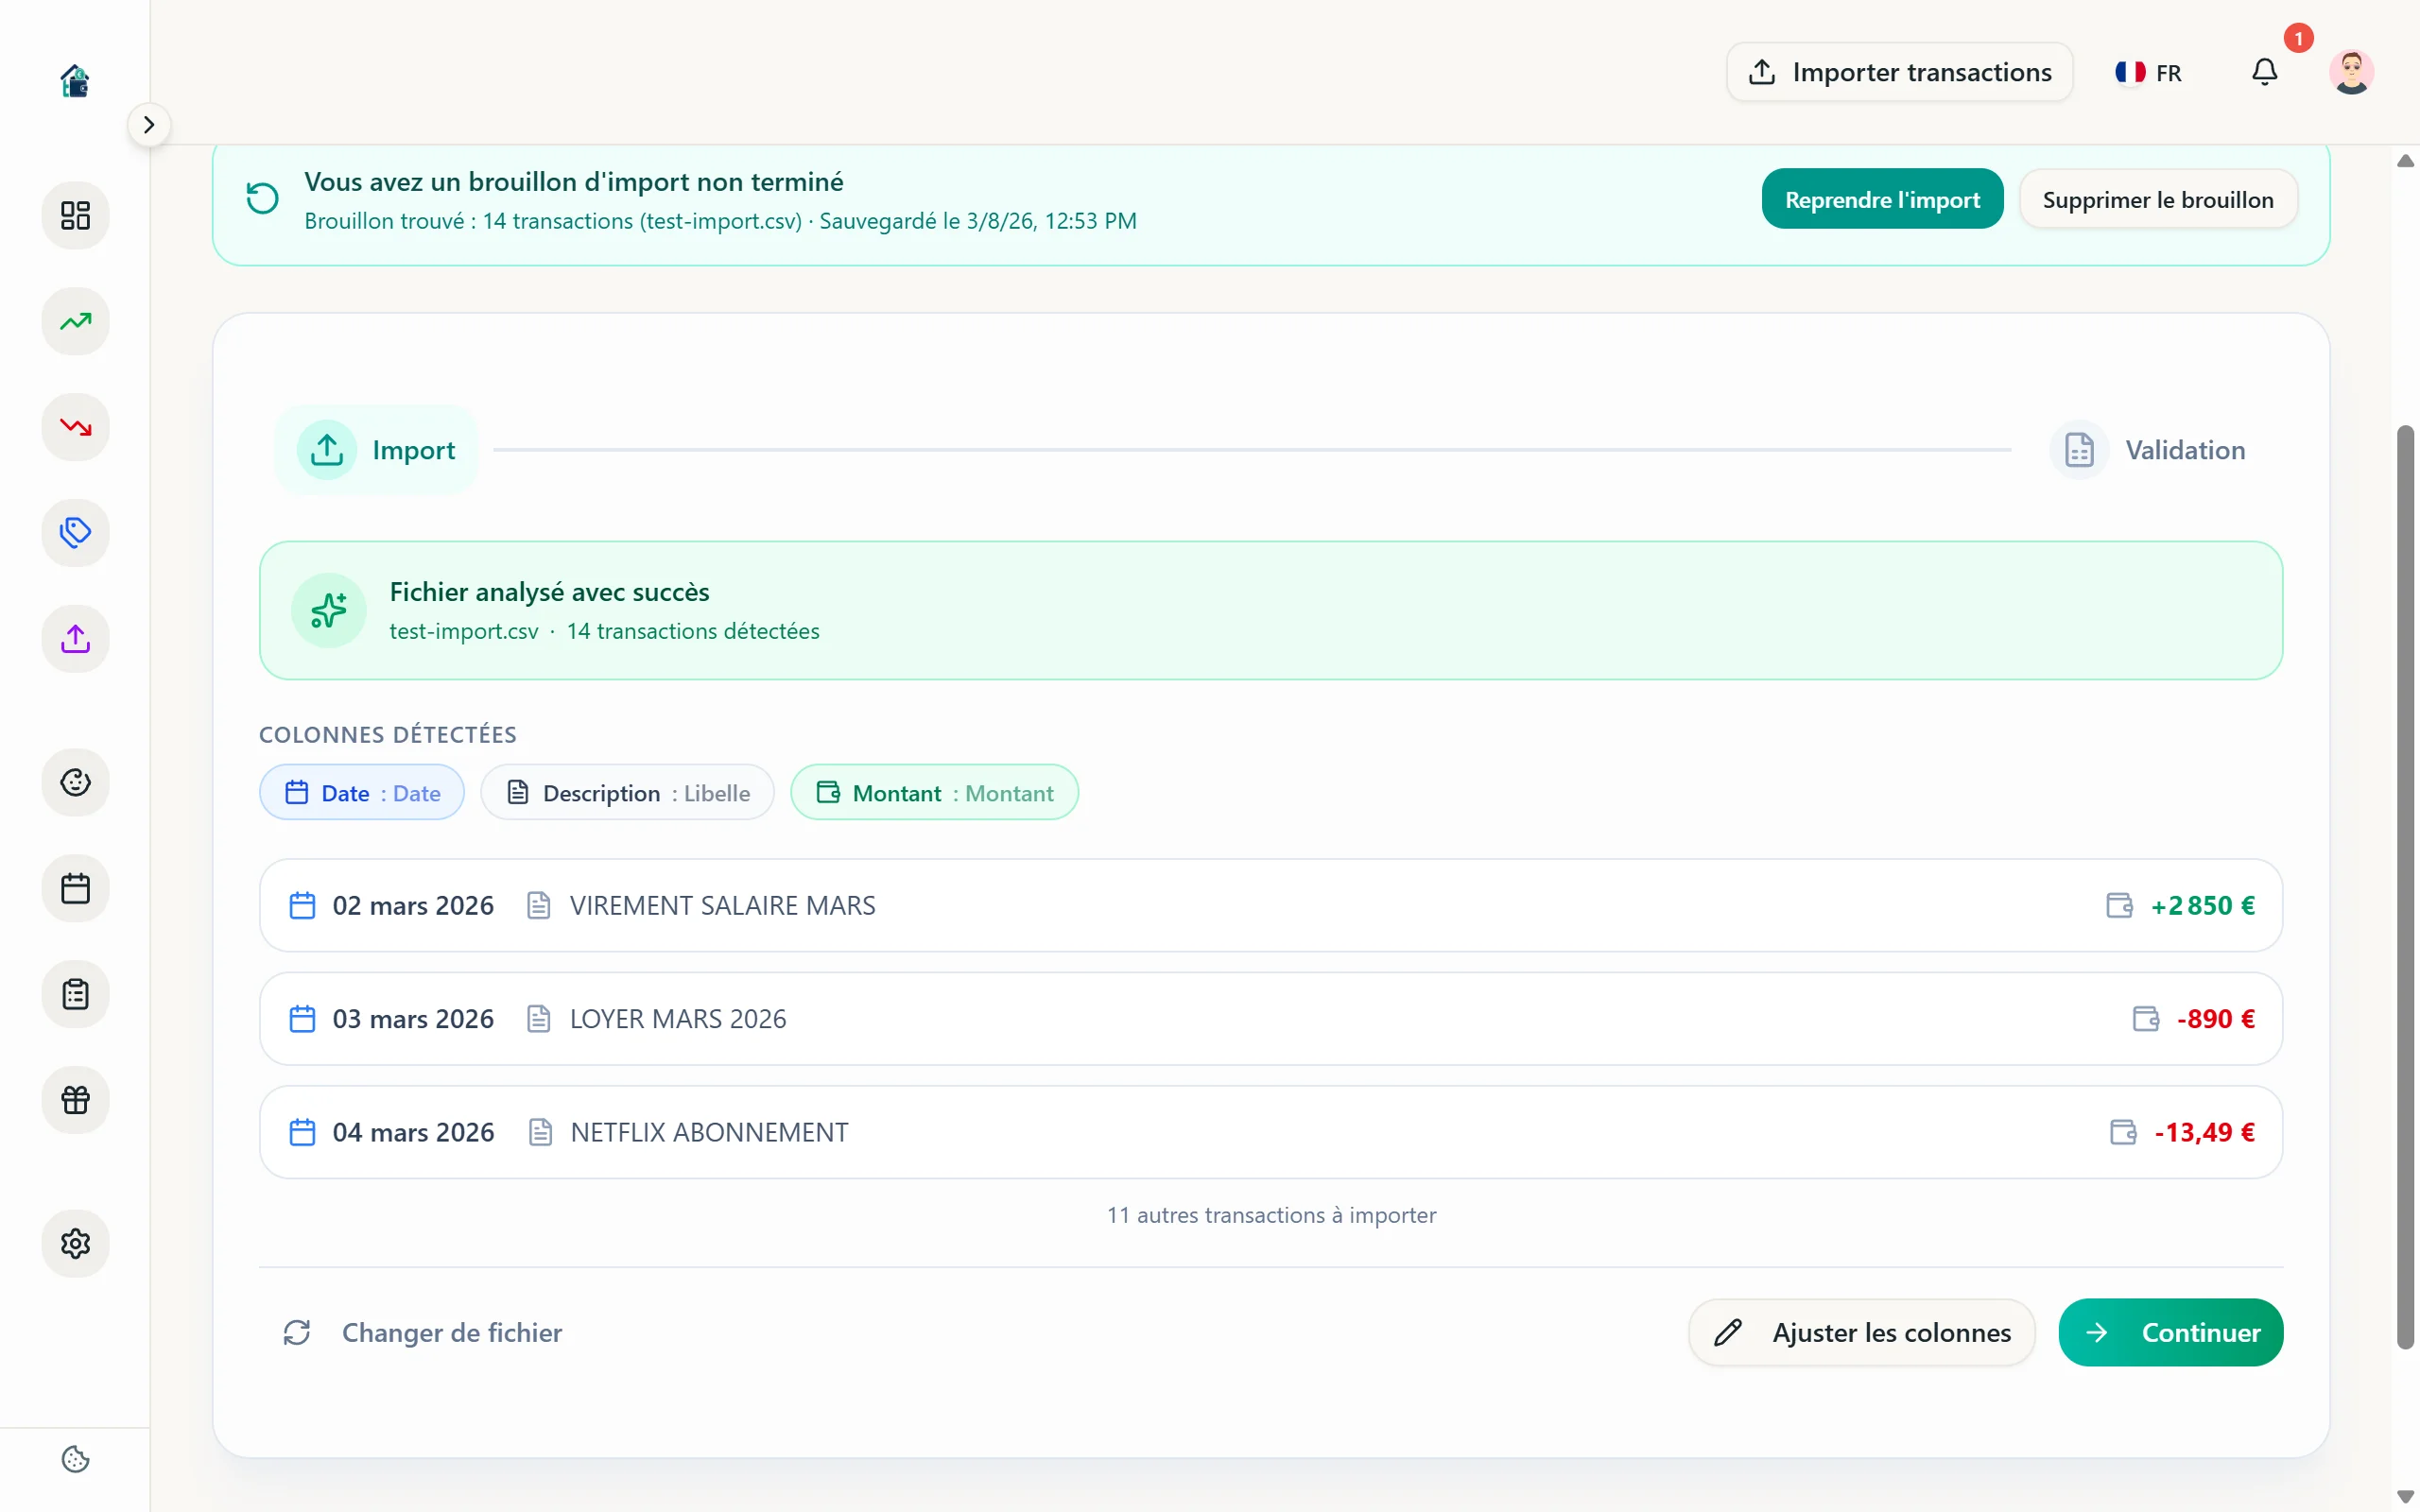Viewport: 2420px width, 1512px height.
Task: Click the purple upload icon in sidebar
Action: point(75,639)
